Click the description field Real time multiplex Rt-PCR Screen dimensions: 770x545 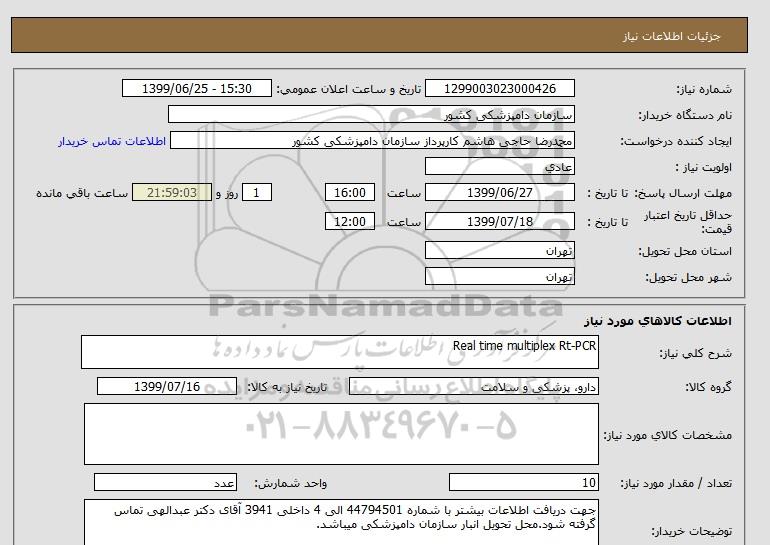(x=340, y=352)
